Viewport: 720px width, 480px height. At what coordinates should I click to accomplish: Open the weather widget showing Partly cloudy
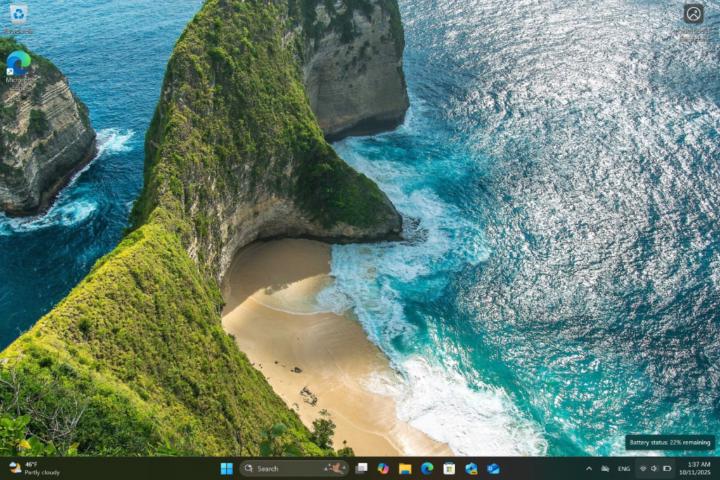pyautogui.click(x=34, y=468)
